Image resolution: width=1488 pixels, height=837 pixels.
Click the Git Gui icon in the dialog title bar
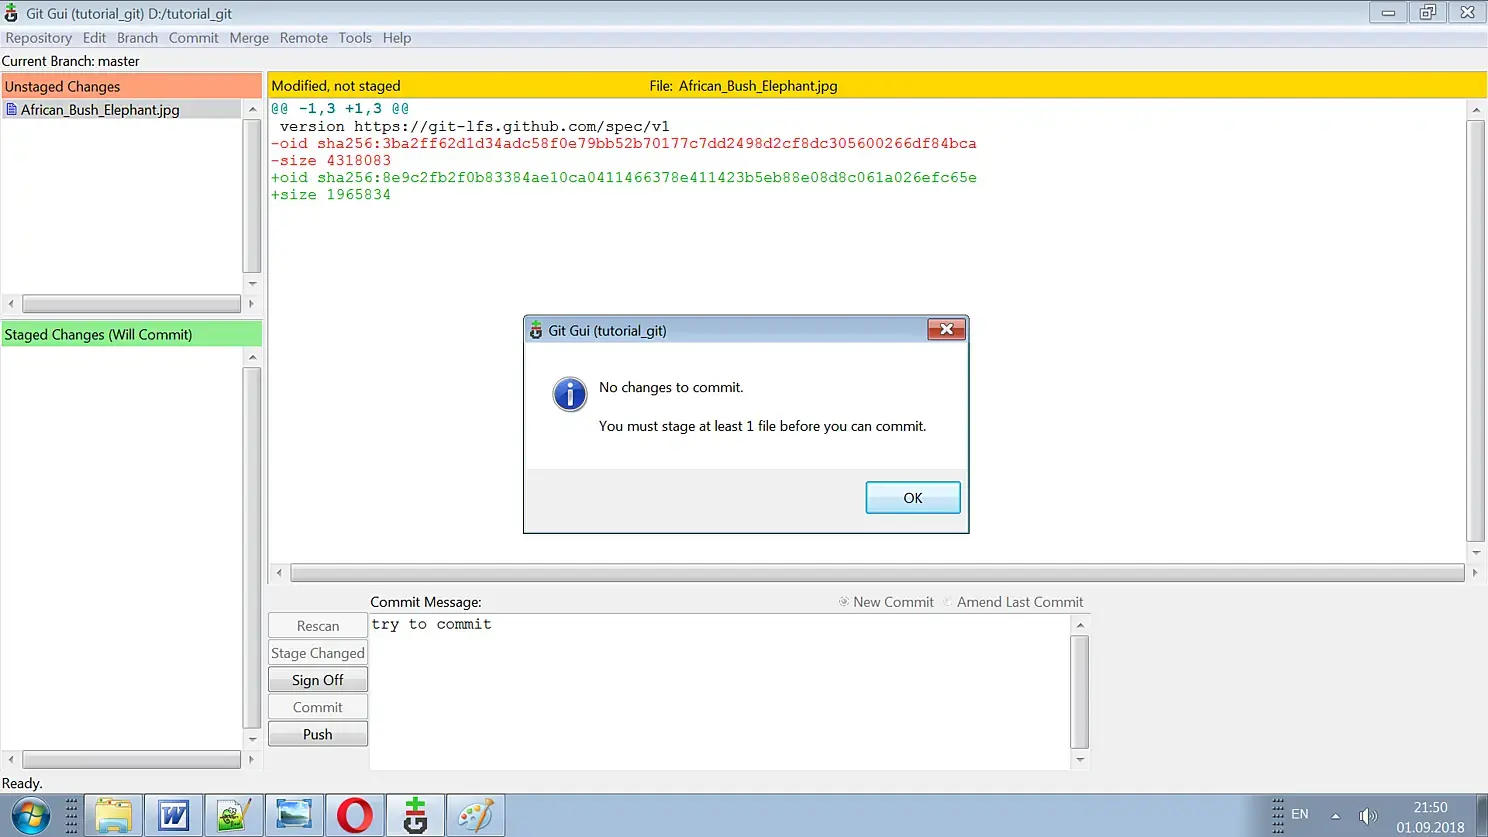tap(536, 331)
